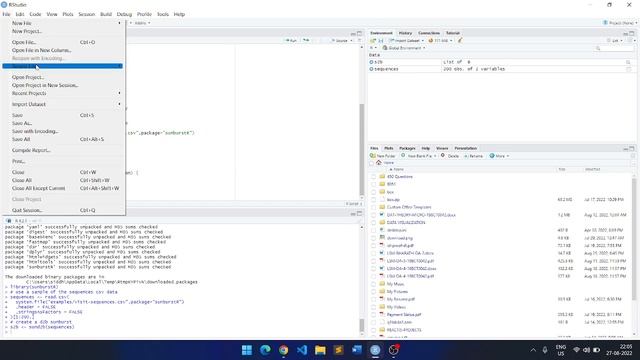The image size is (640, 360).
Task: Open the Tools menu
Action: click(163, 14)
